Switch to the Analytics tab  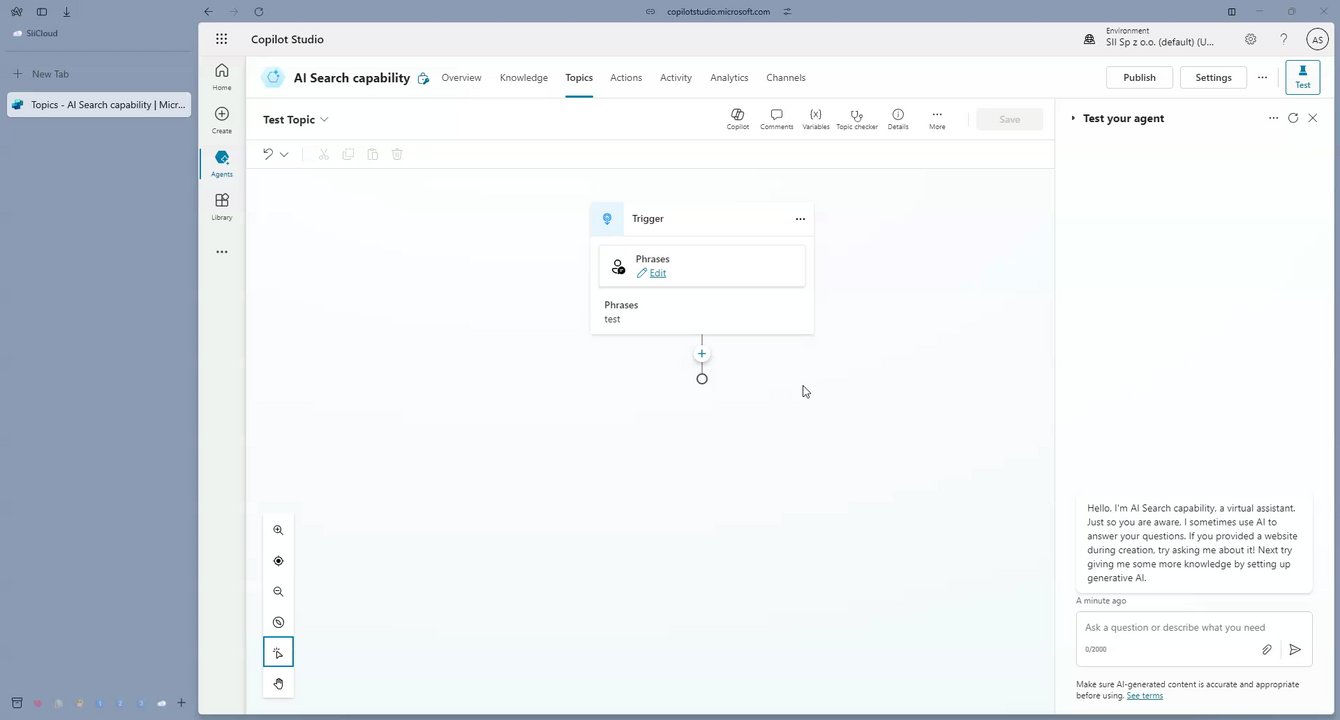click(x=729, y=78)
